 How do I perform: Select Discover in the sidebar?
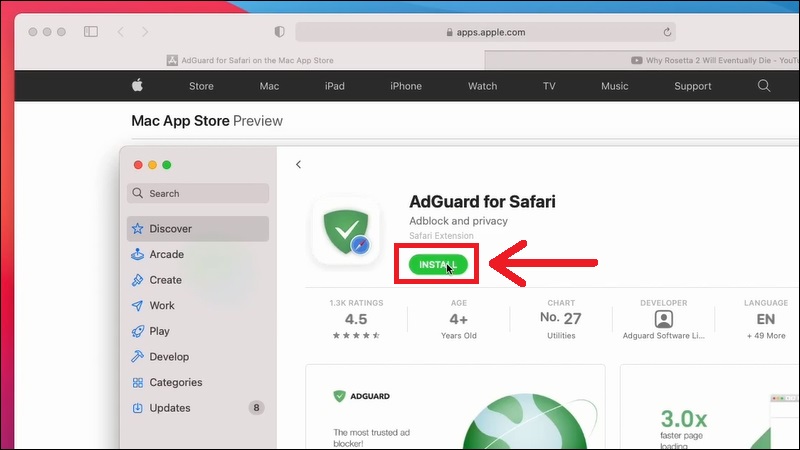click(x=198, y=229)
